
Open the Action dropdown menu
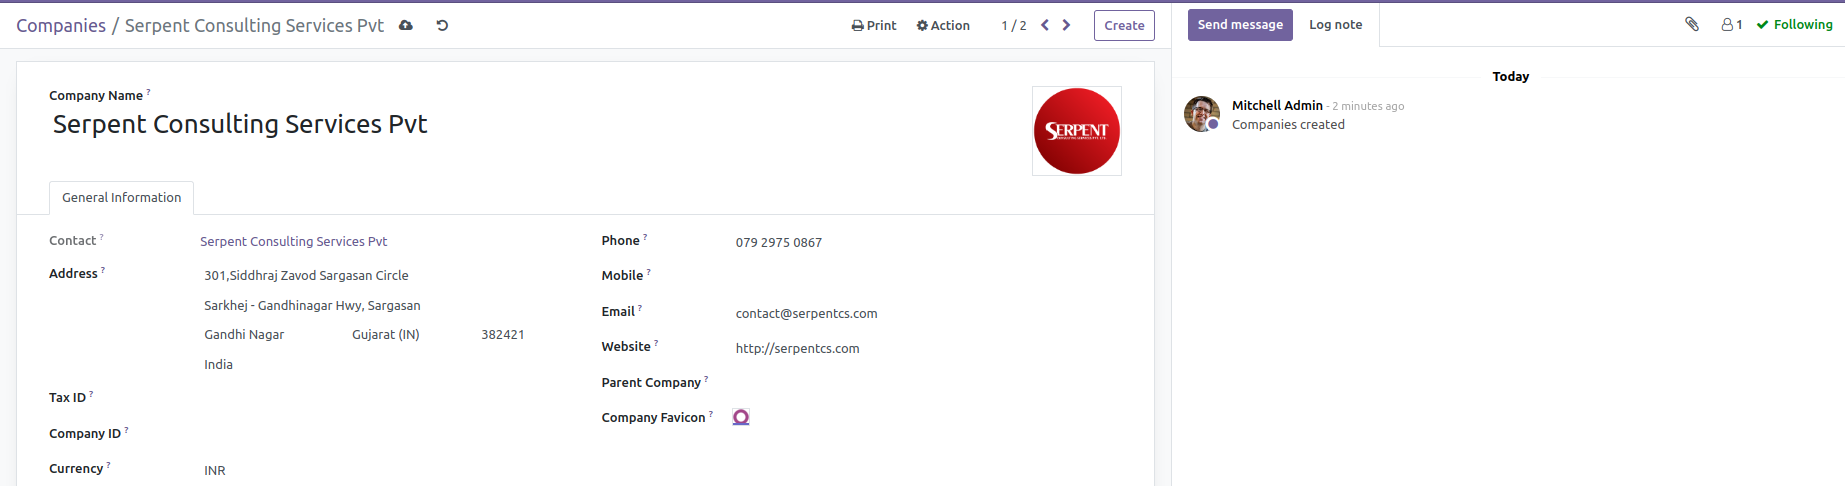943,25
